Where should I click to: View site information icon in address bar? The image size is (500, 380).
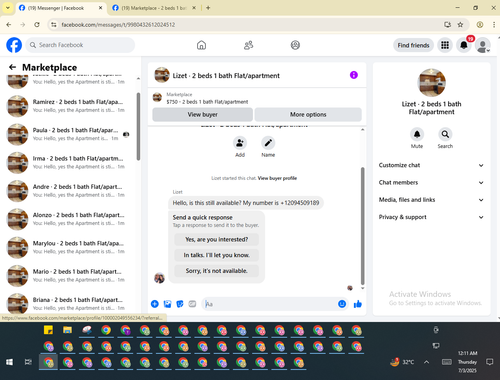click(54, 25)
